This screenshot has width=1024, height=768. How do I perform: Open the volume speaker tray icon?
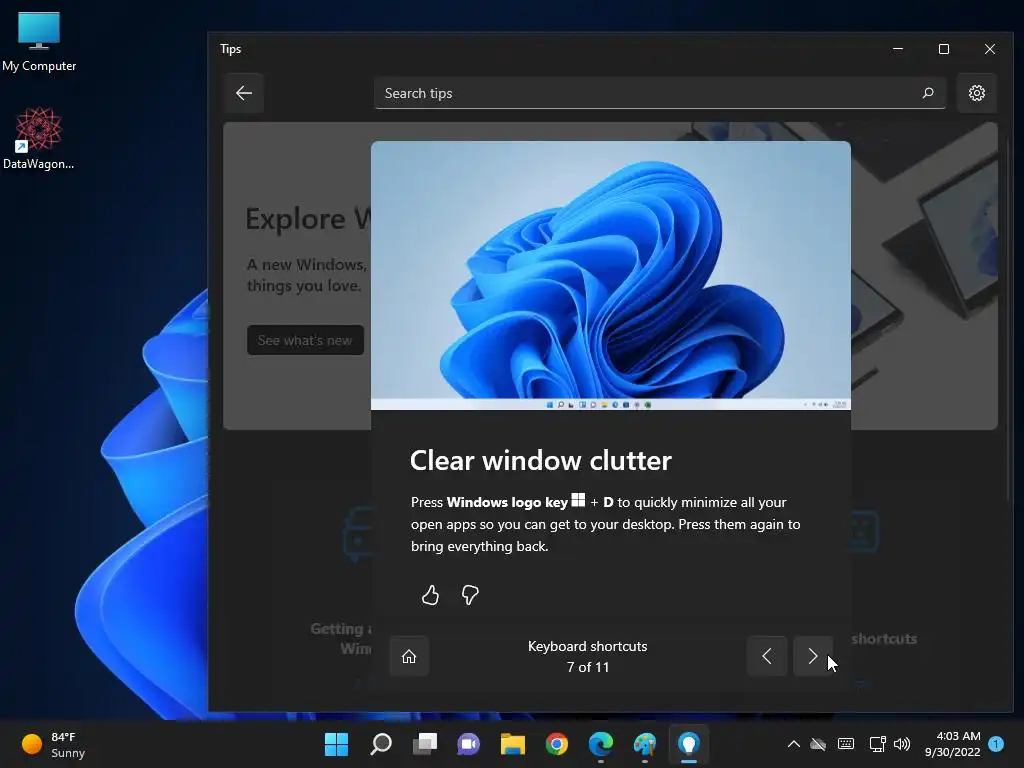[x=902, y=744]
